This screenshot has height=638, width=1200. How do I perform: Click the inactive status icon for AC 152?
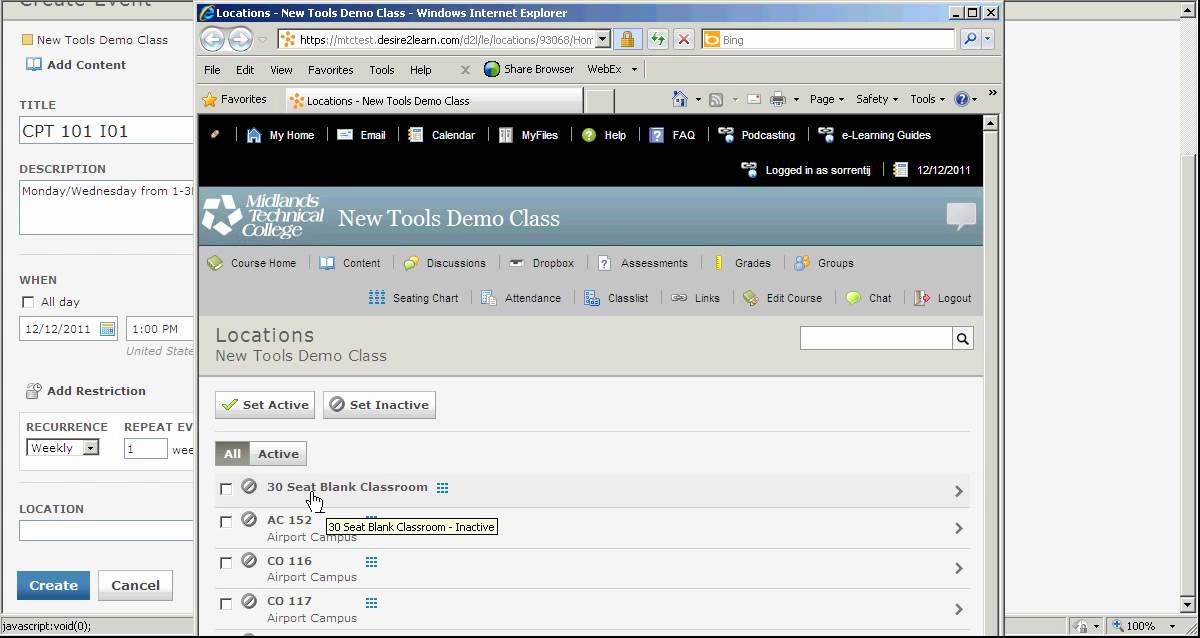coord(249,519)
